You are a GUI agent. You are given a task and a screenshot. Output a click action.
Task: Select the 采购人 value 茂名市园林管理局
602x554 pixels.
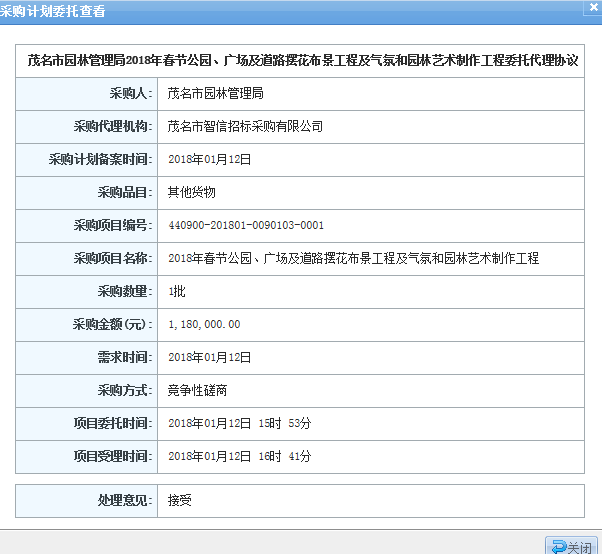tap(215, 93)
